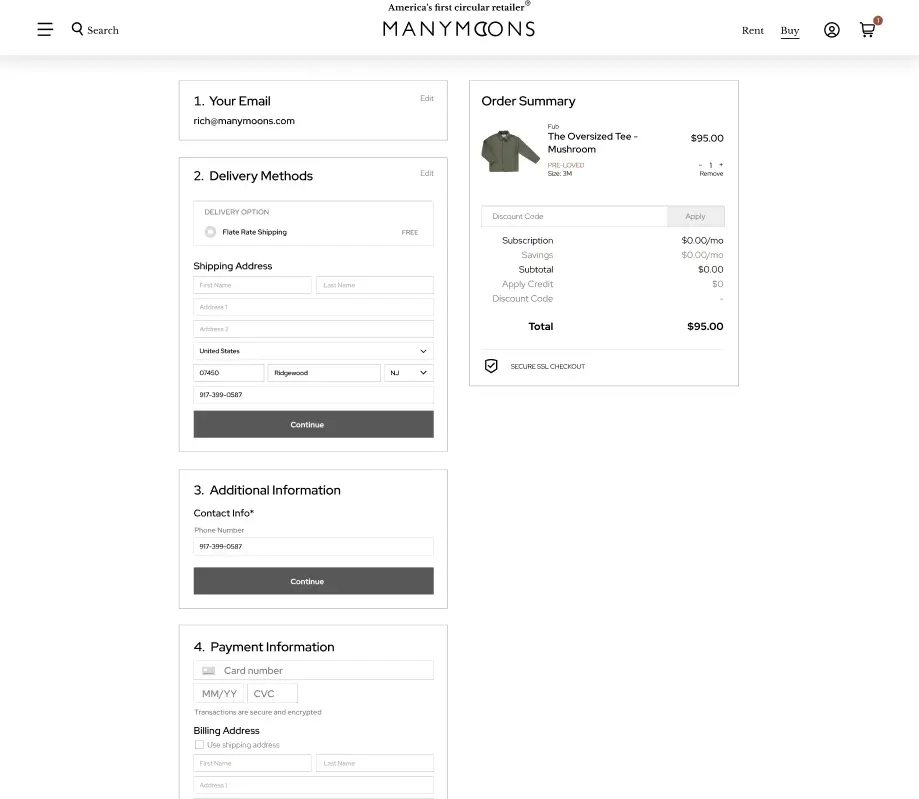Switch to the Rent tab

point(752,30)
